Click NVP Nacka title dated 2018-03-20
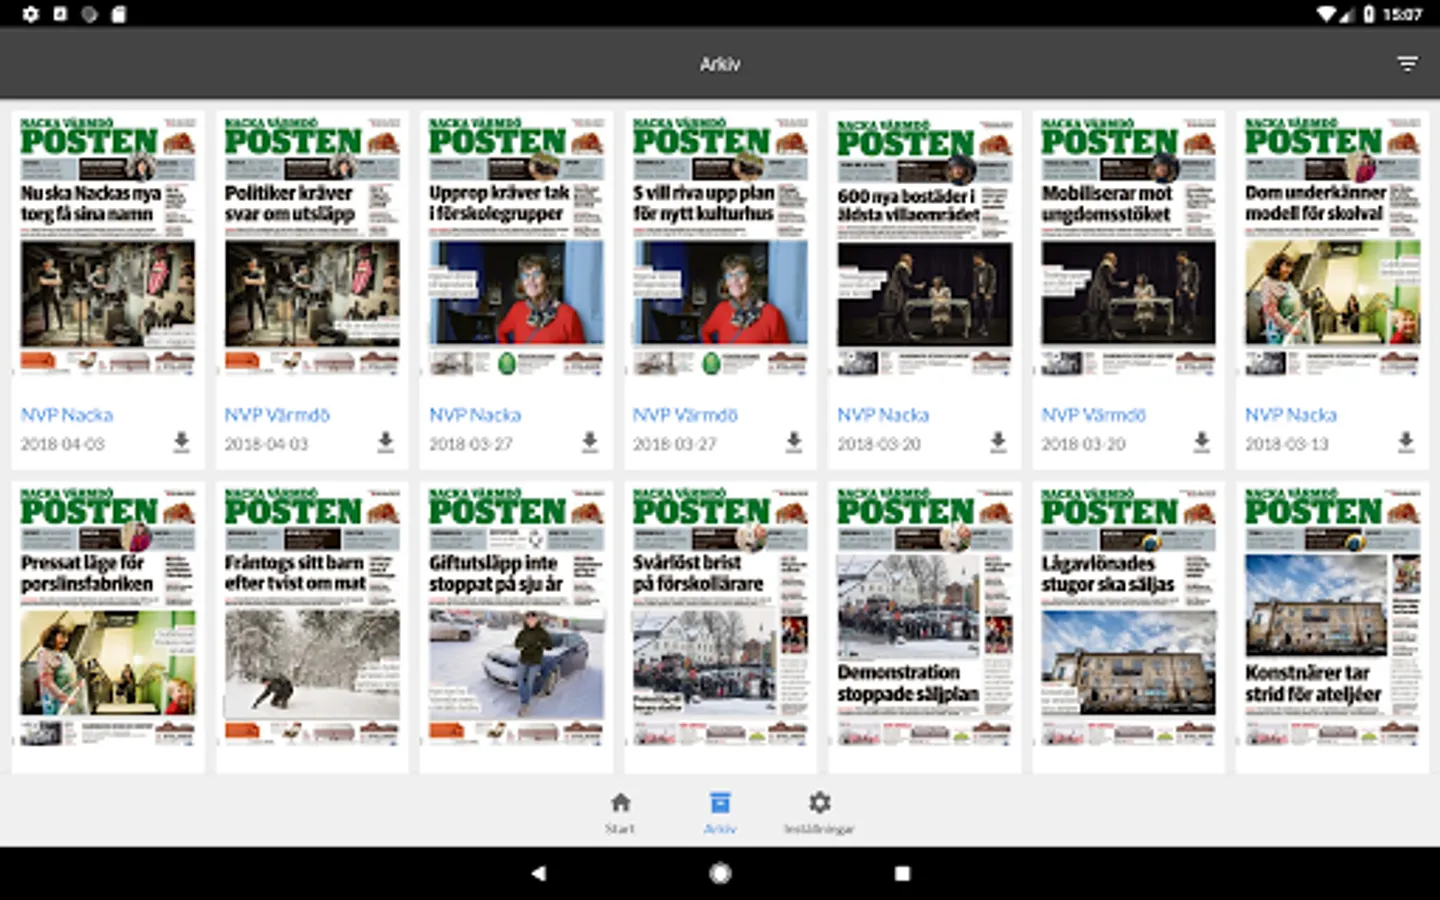Screen dimensions: 1440x900 tap(883, 414)
